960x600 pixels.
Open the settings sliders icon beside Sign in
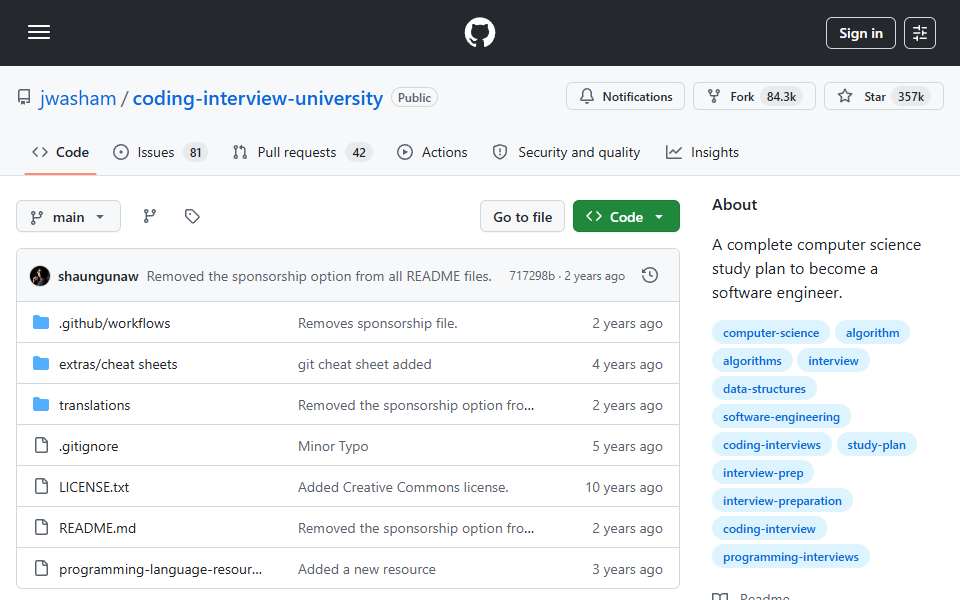(920, 33)
